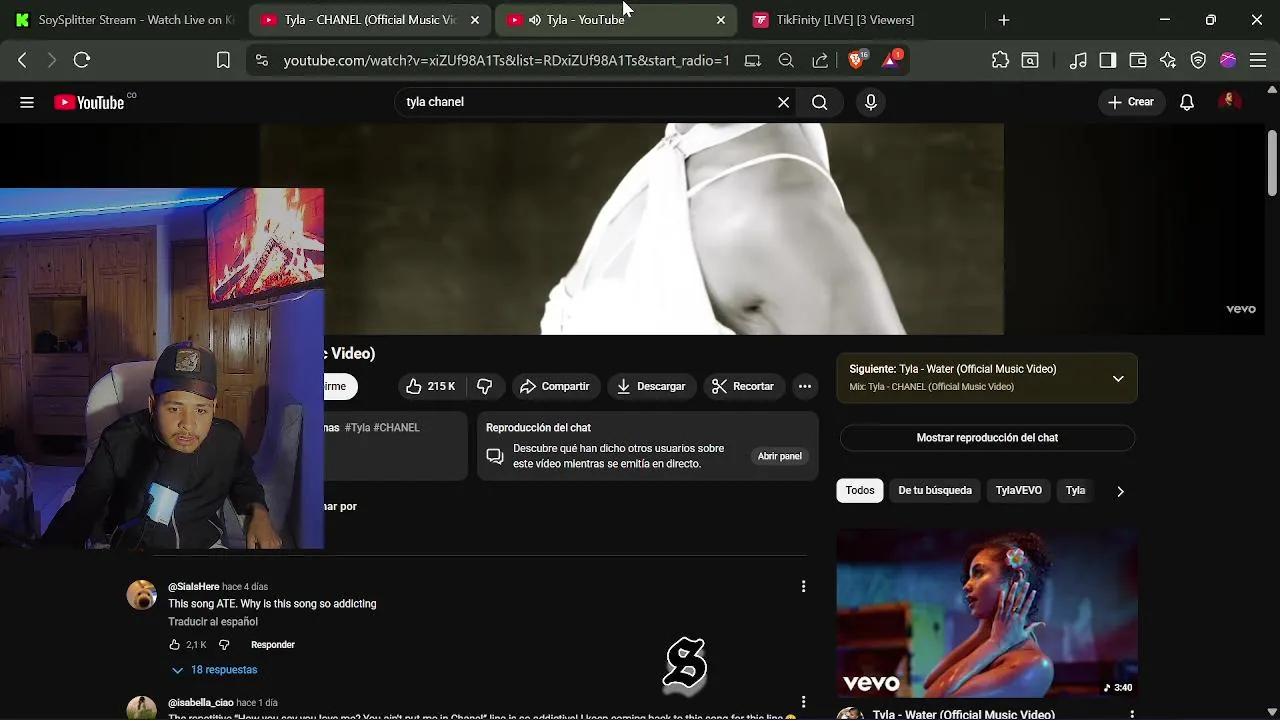
Task: Select the TylaVEVO filter chip
Action: (x=1018, y=491)
